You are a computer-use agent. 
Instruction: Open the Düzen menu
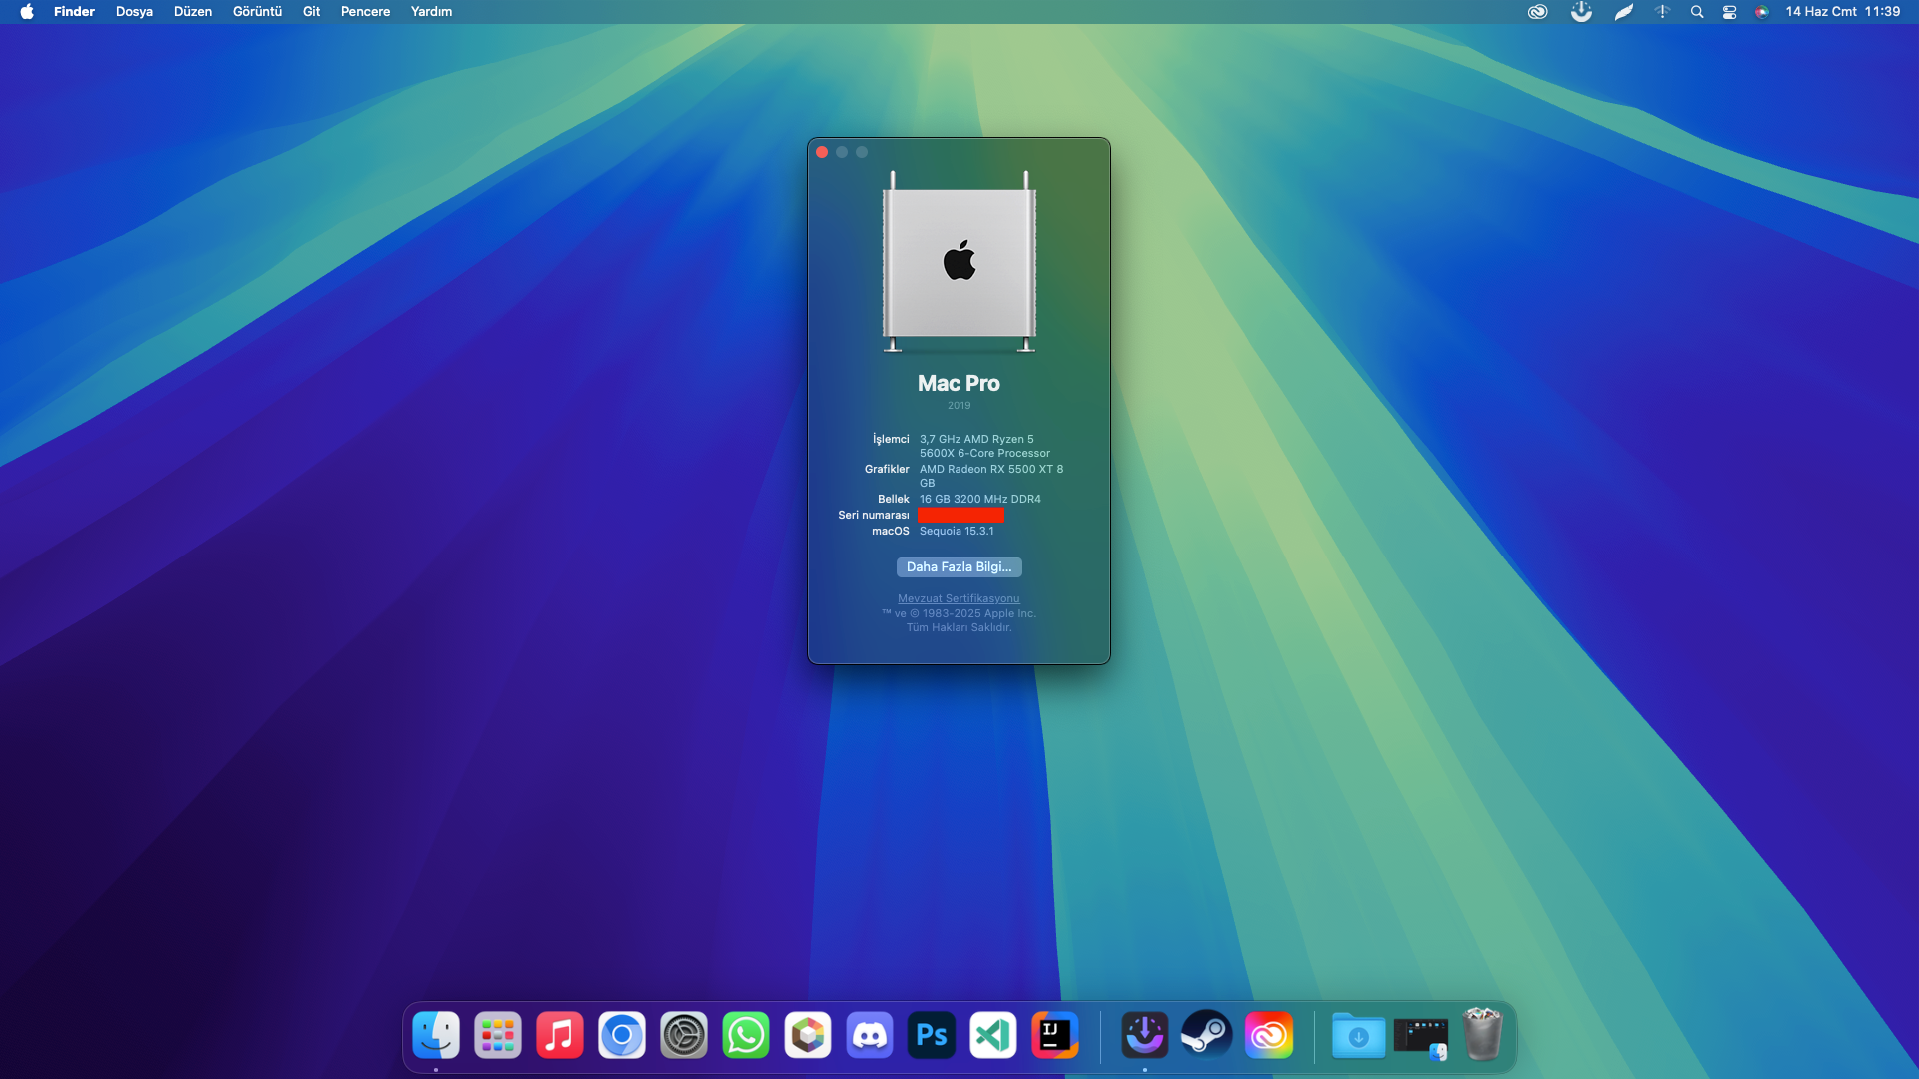pos(193,12)
